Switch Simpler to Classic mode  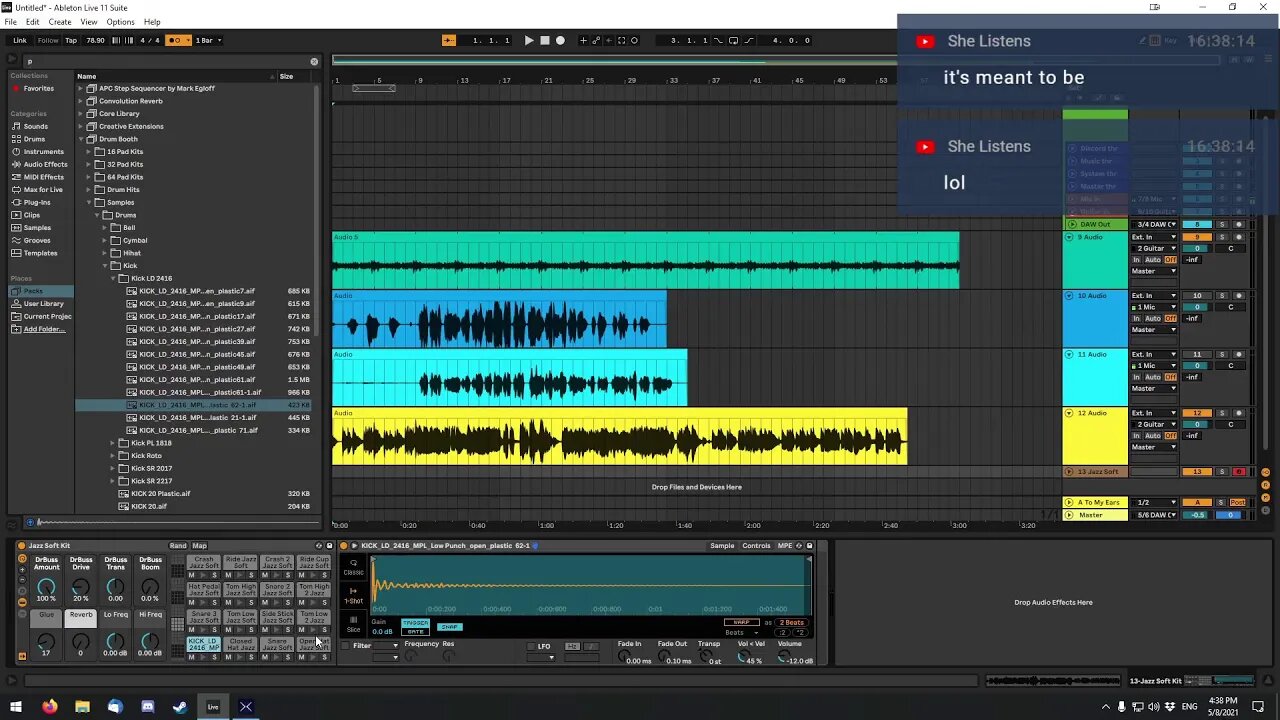point(353,566)
